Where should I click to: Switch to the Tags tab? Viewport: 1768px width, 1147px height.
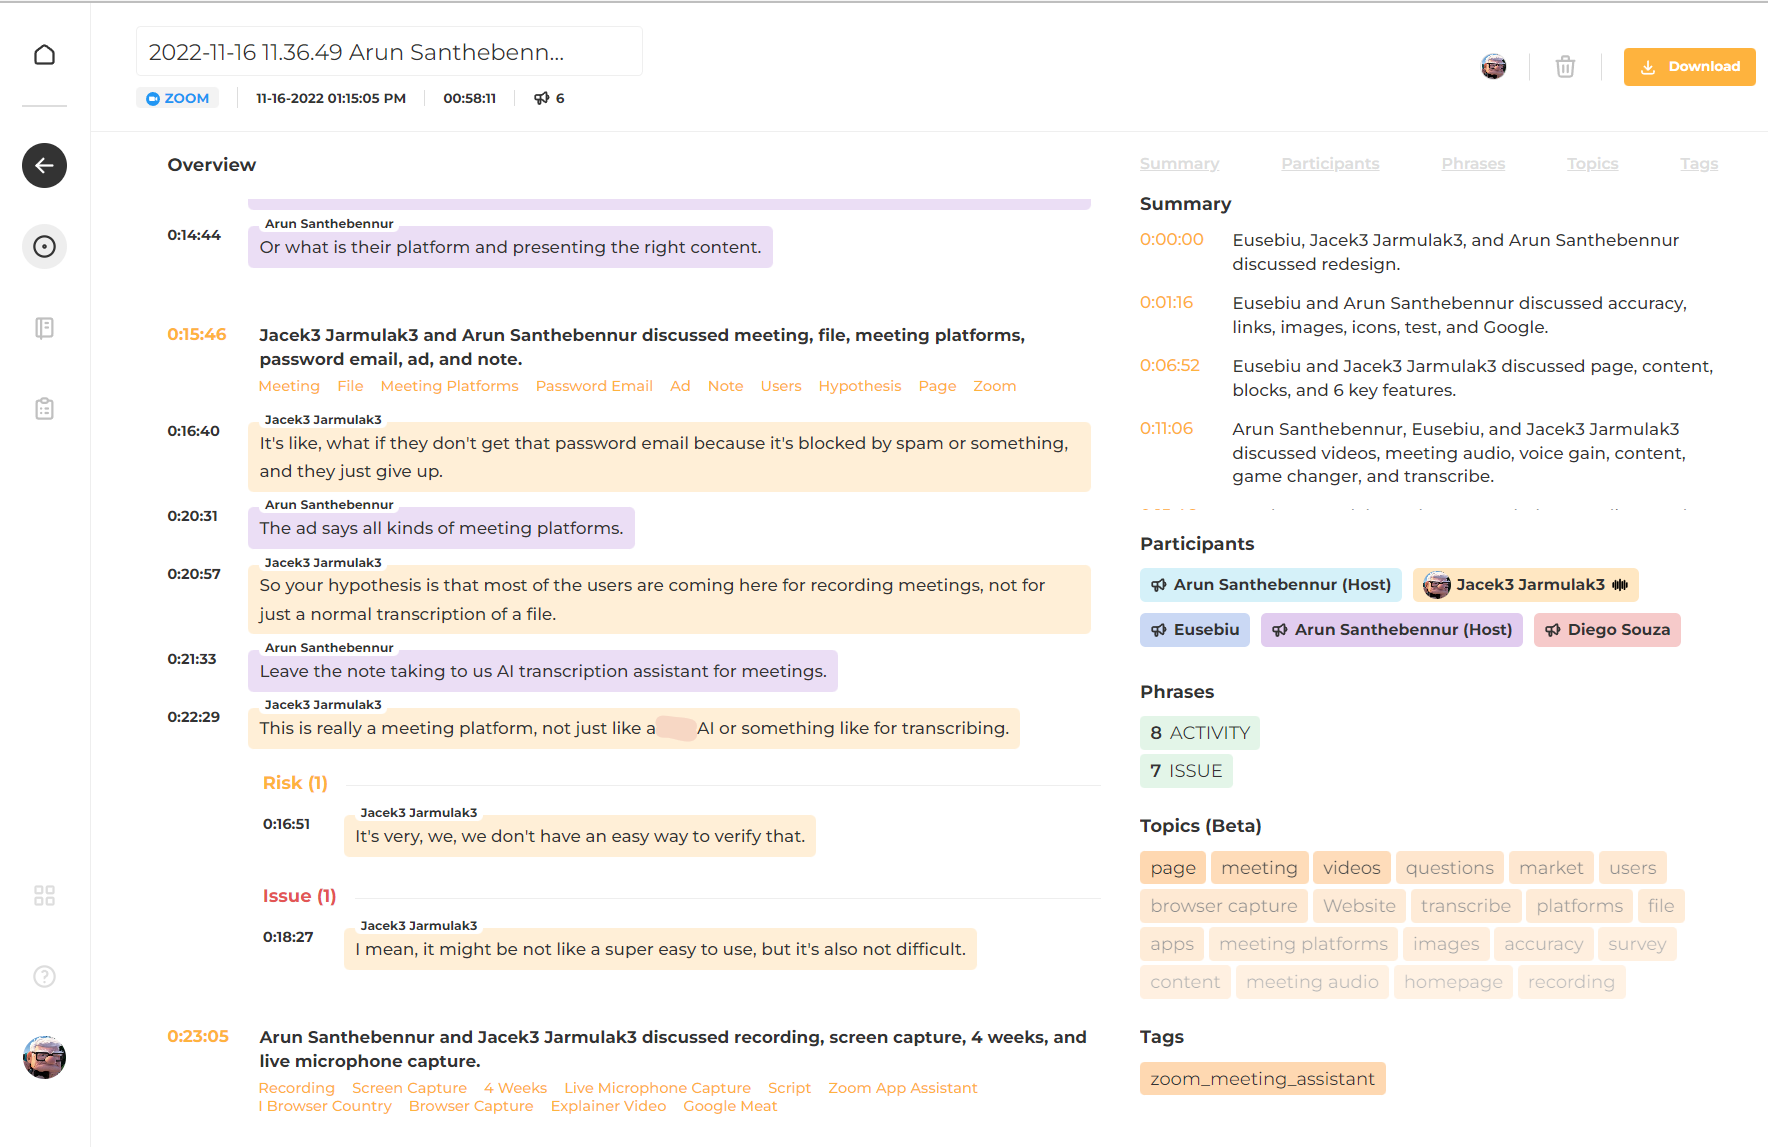point(1699,163)
